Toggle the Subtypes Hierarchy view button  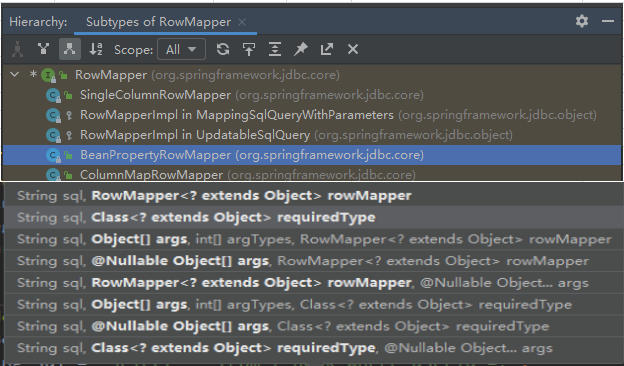(70, 49)
